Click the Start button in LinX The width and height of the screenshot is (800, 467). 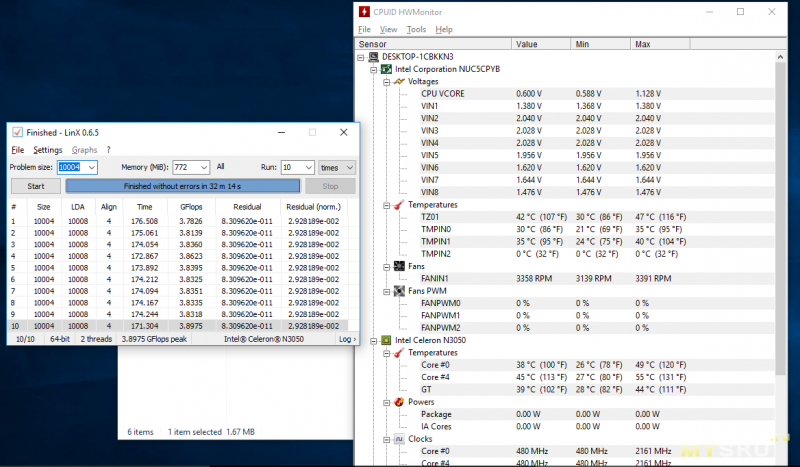(x=36, y=186)
